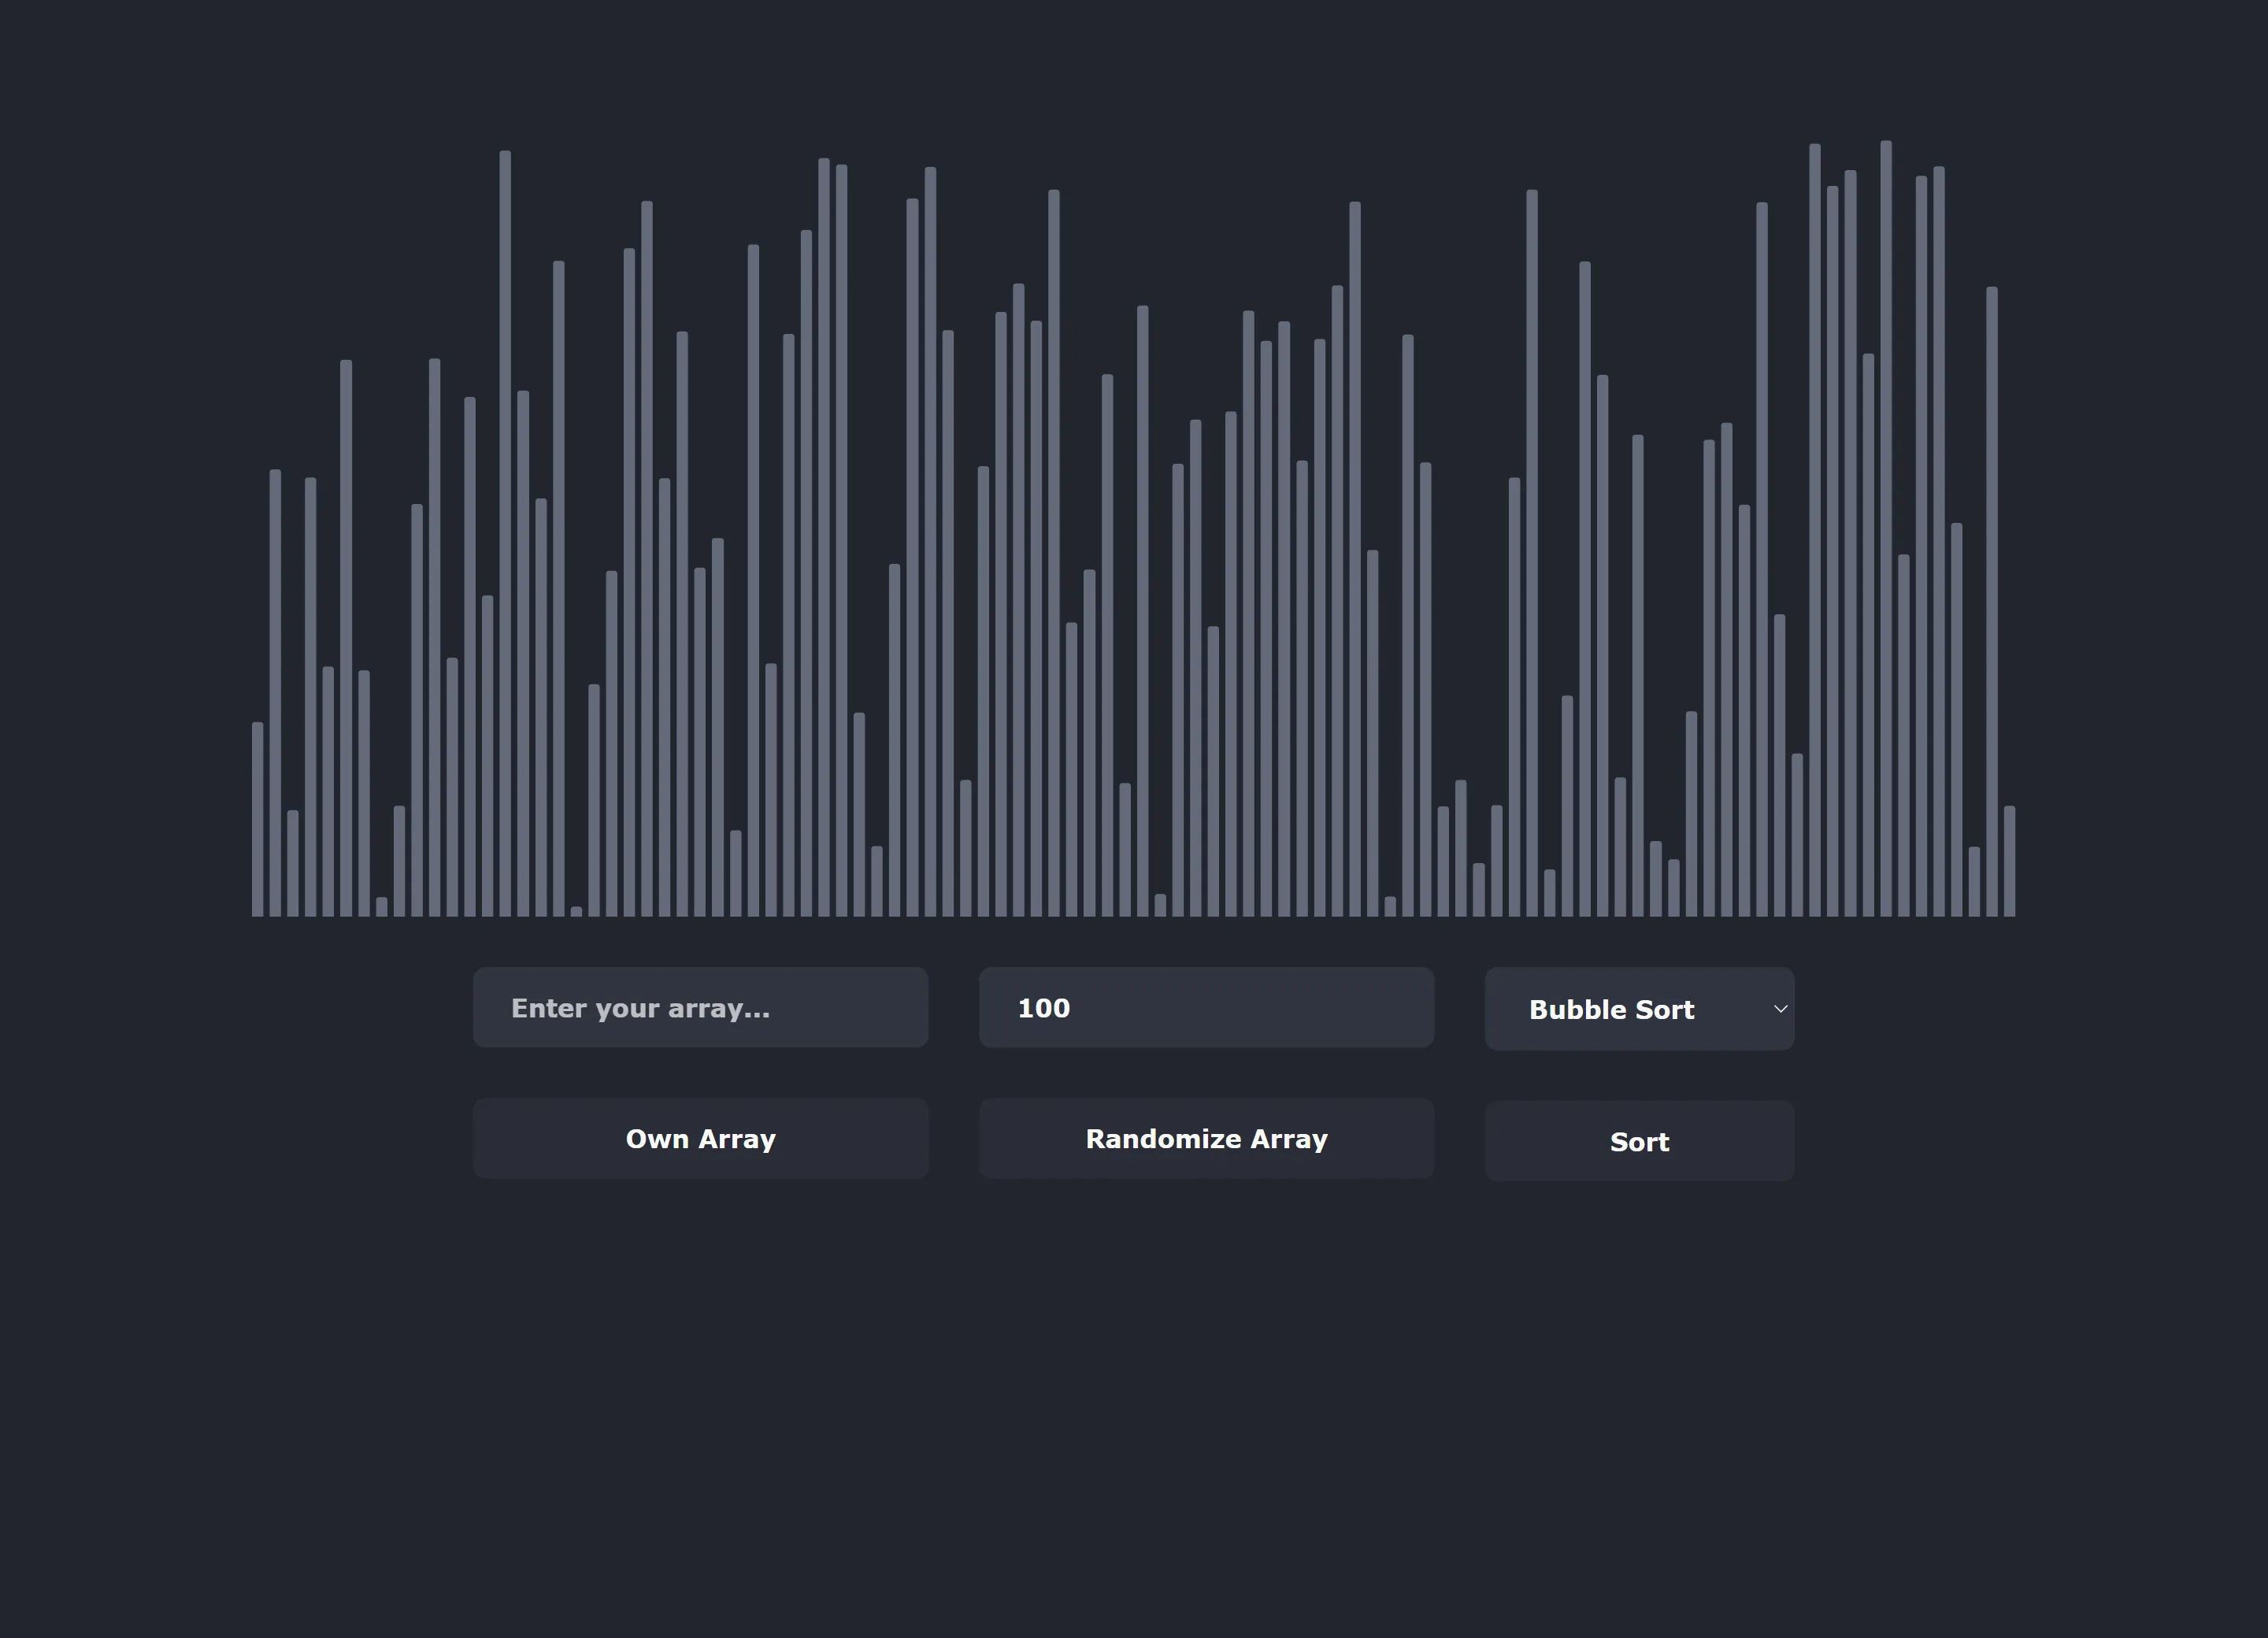The image size is (2268, 1638).
Task: Expand the sorting algorithm selector chevron
Action: [1781, 1008]
